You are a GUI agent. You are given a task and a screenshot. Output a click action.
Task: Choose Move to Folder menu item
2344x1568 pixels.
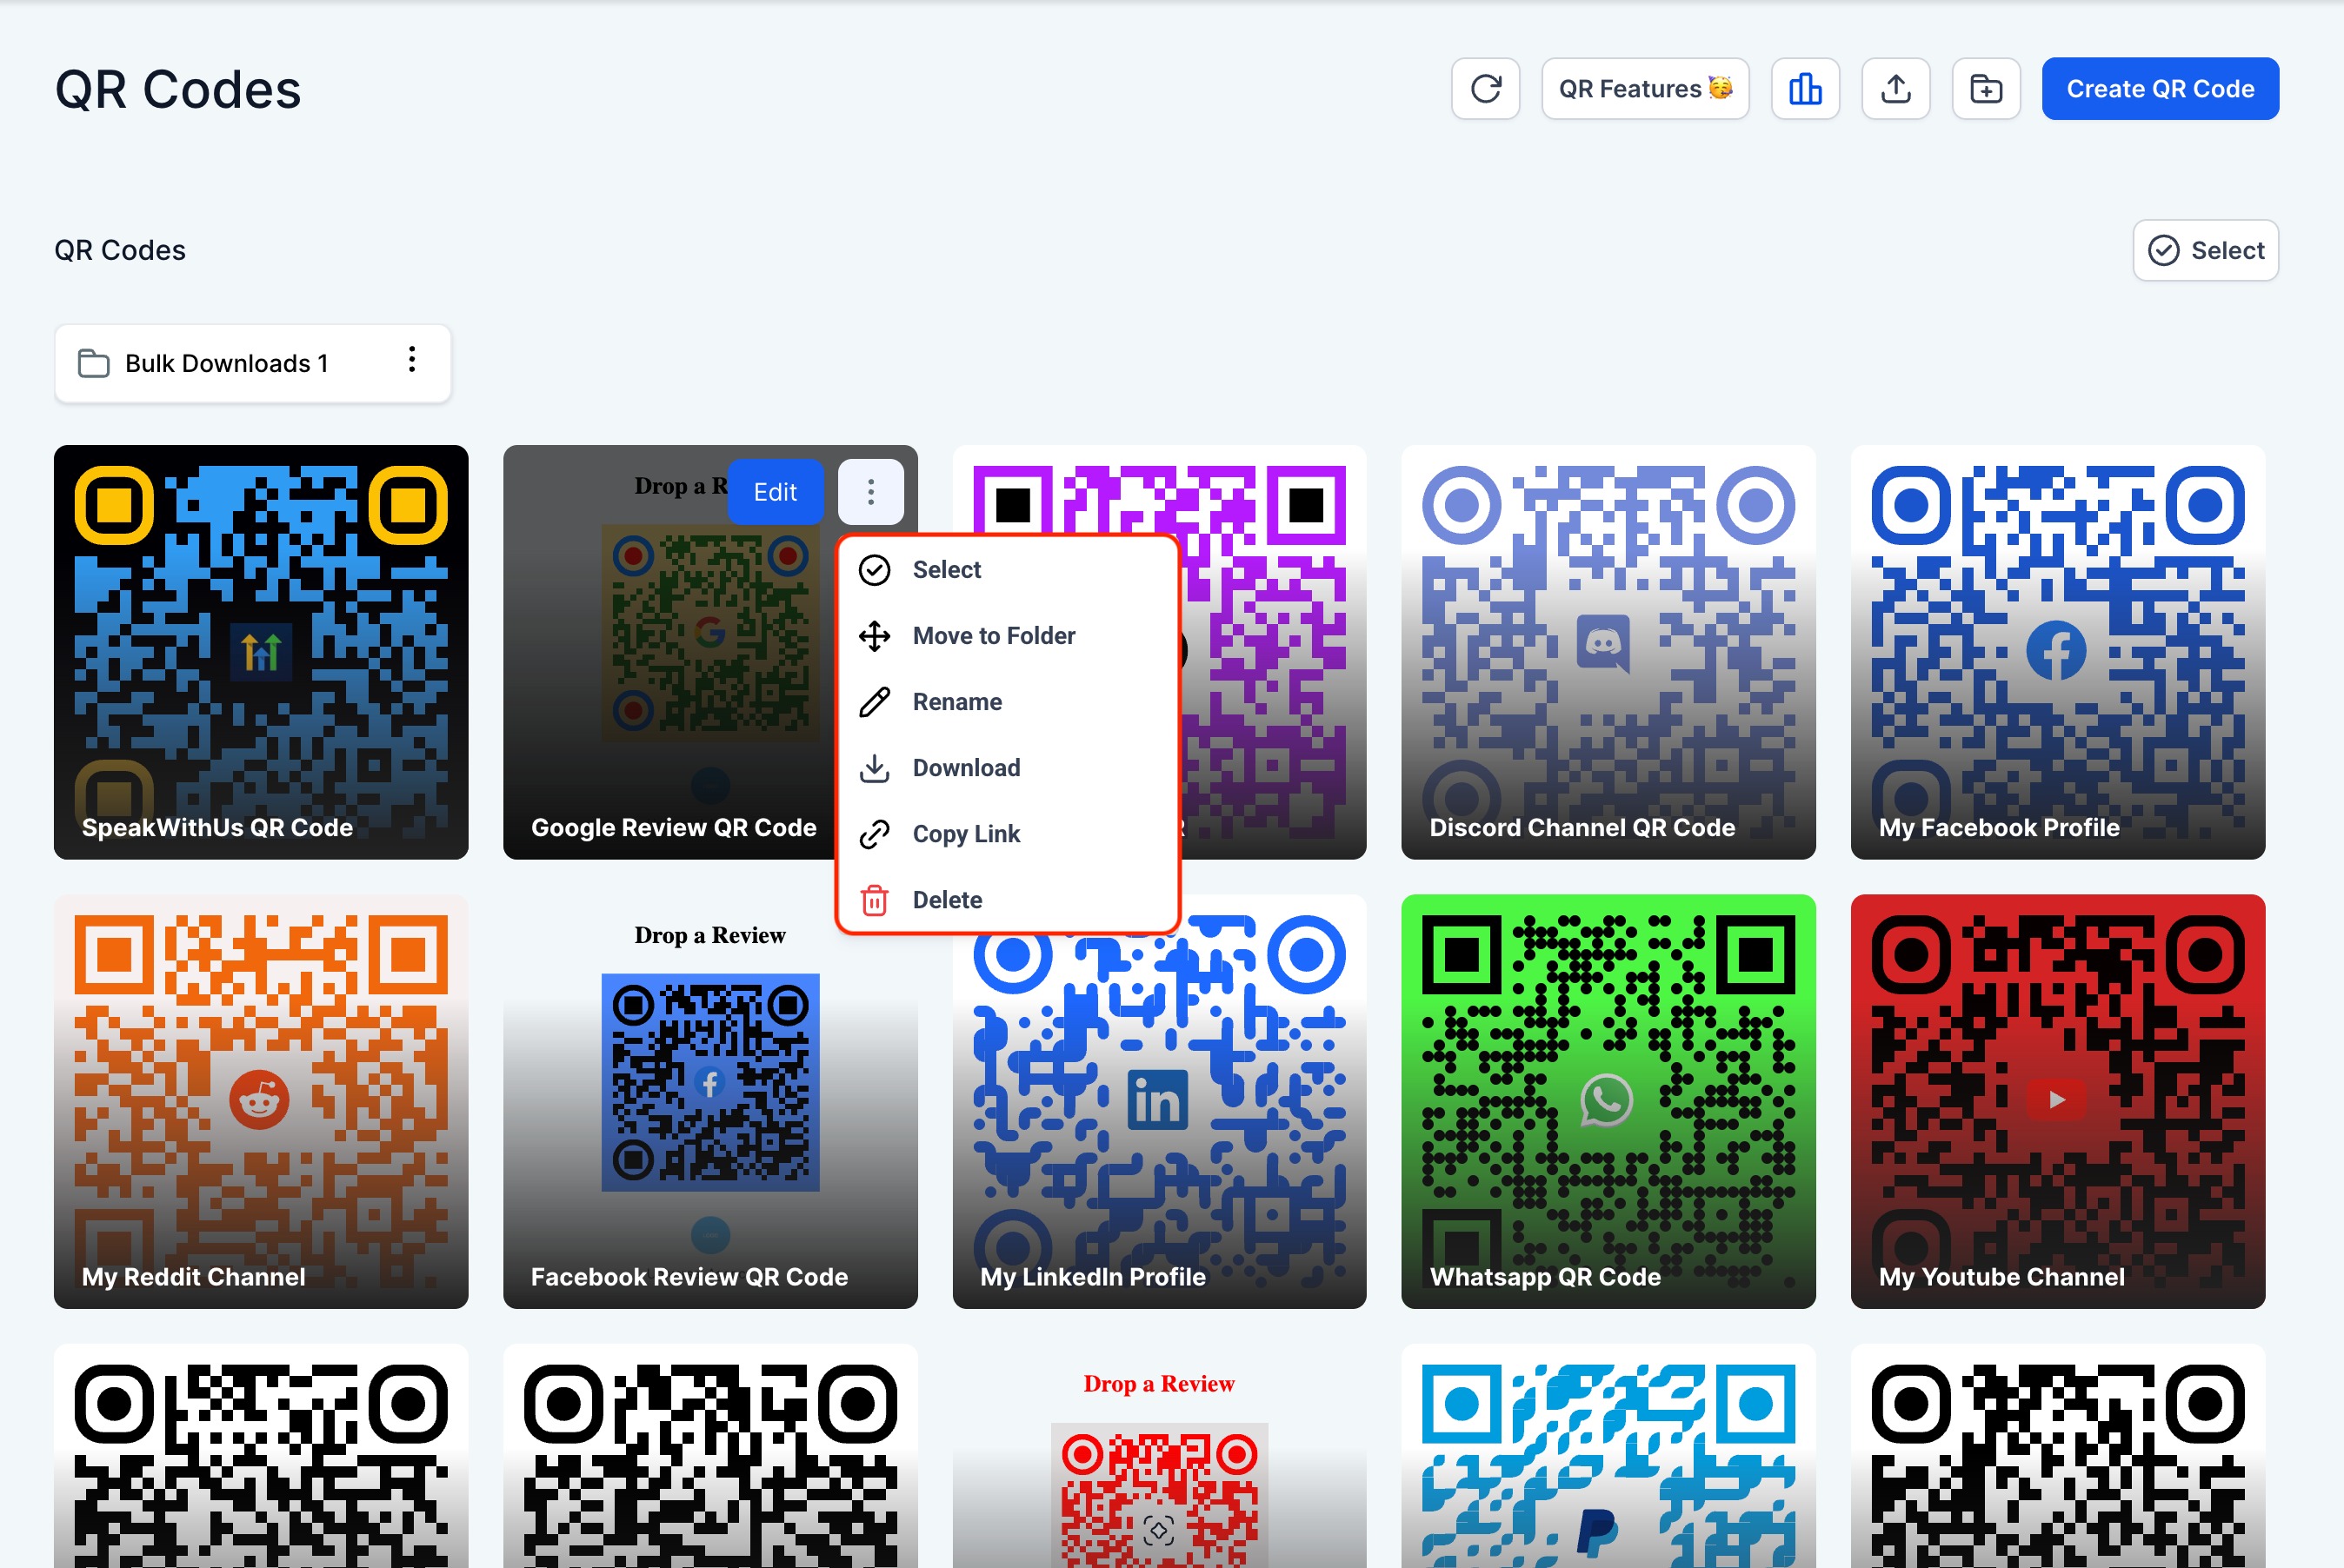tap(993, 636)
